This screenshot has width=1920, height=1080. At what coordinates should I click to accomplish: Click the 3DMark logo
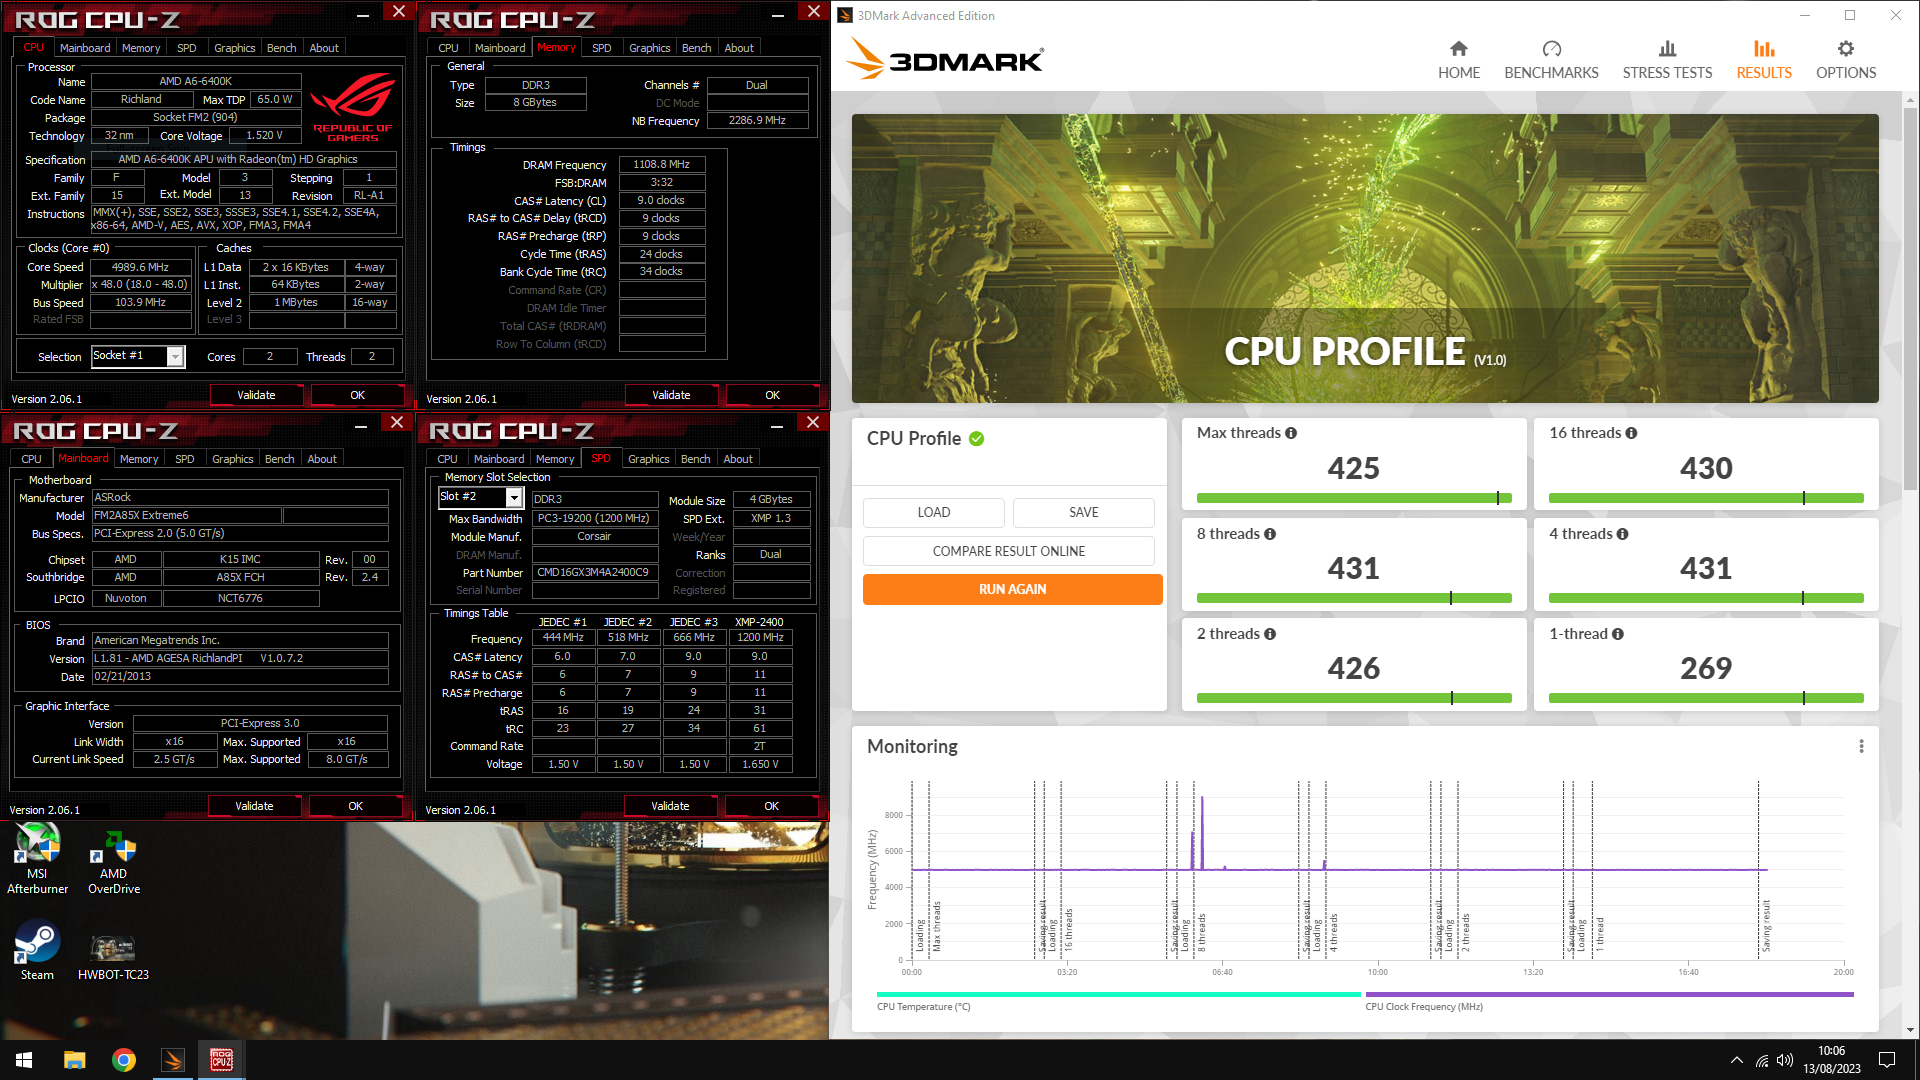(x=945, y=58)
